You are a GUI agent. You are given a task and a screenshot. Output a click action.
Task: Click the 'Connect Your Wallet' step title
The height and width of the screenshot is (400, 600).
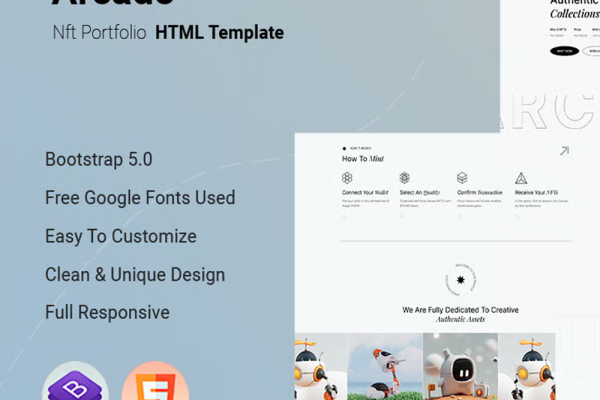[x=365, y=193]
